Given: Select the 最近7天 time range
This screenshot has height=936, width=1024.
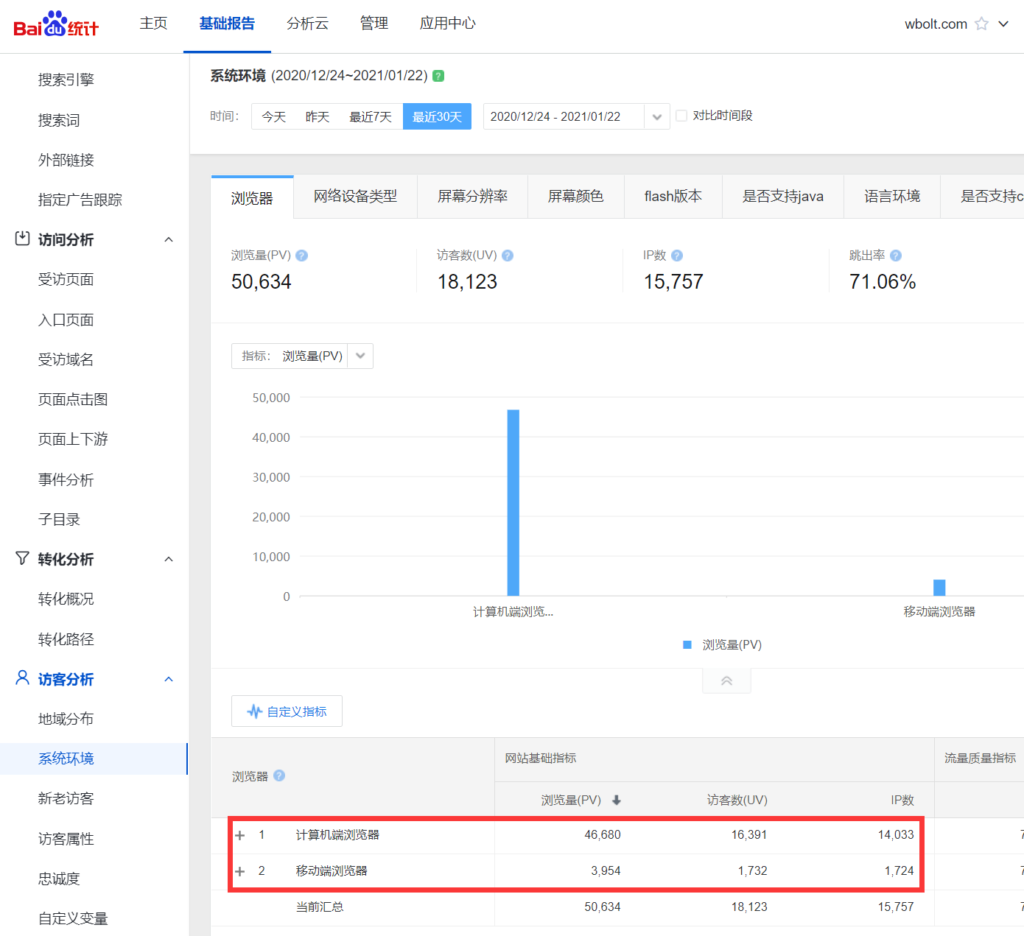Looking at the screenshot, I should point(370,117).
